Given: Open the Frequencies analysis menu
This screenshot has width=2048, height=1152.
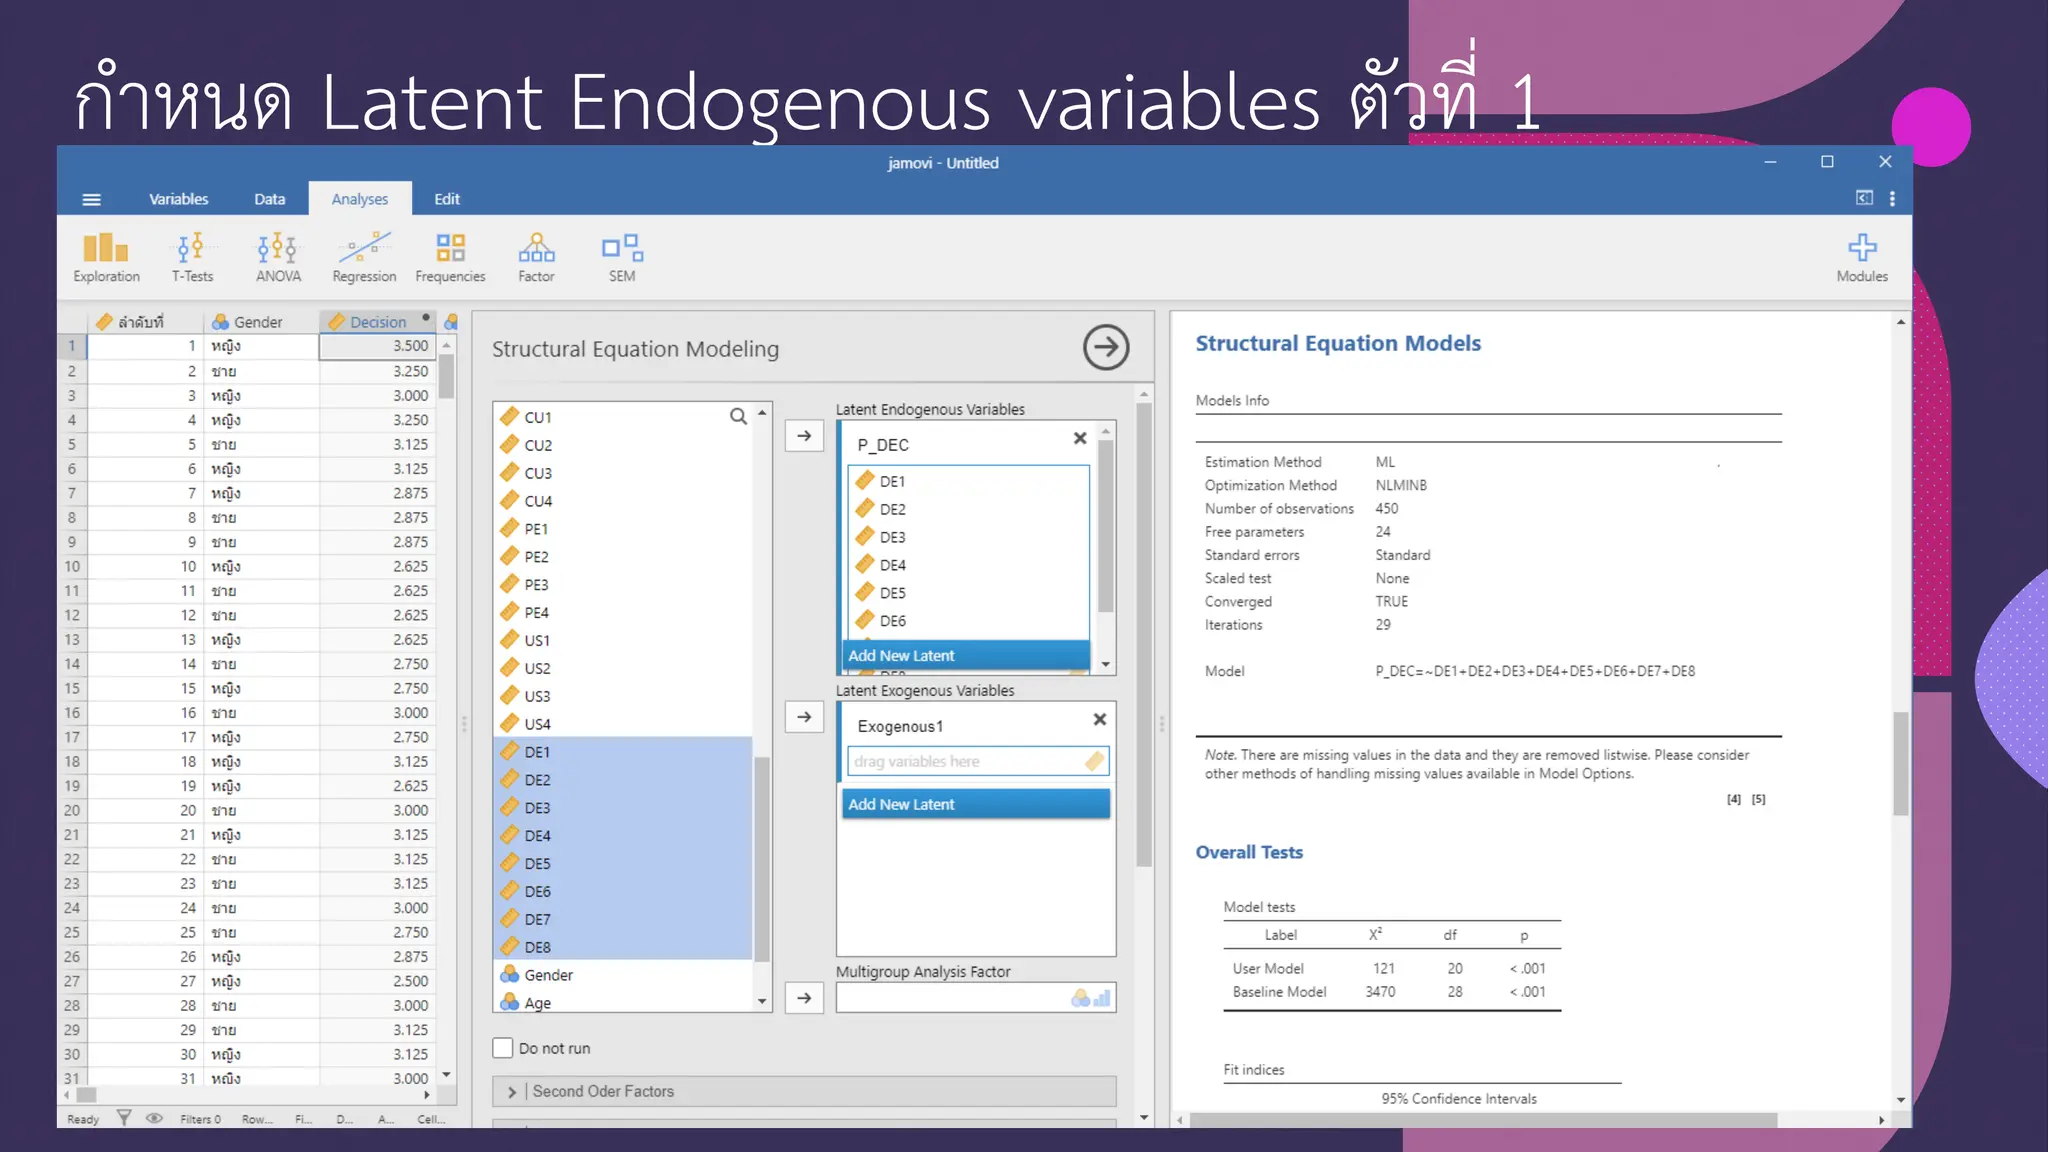Looking at the screenshot, I should pyautogui.click(x=450, y=257).
